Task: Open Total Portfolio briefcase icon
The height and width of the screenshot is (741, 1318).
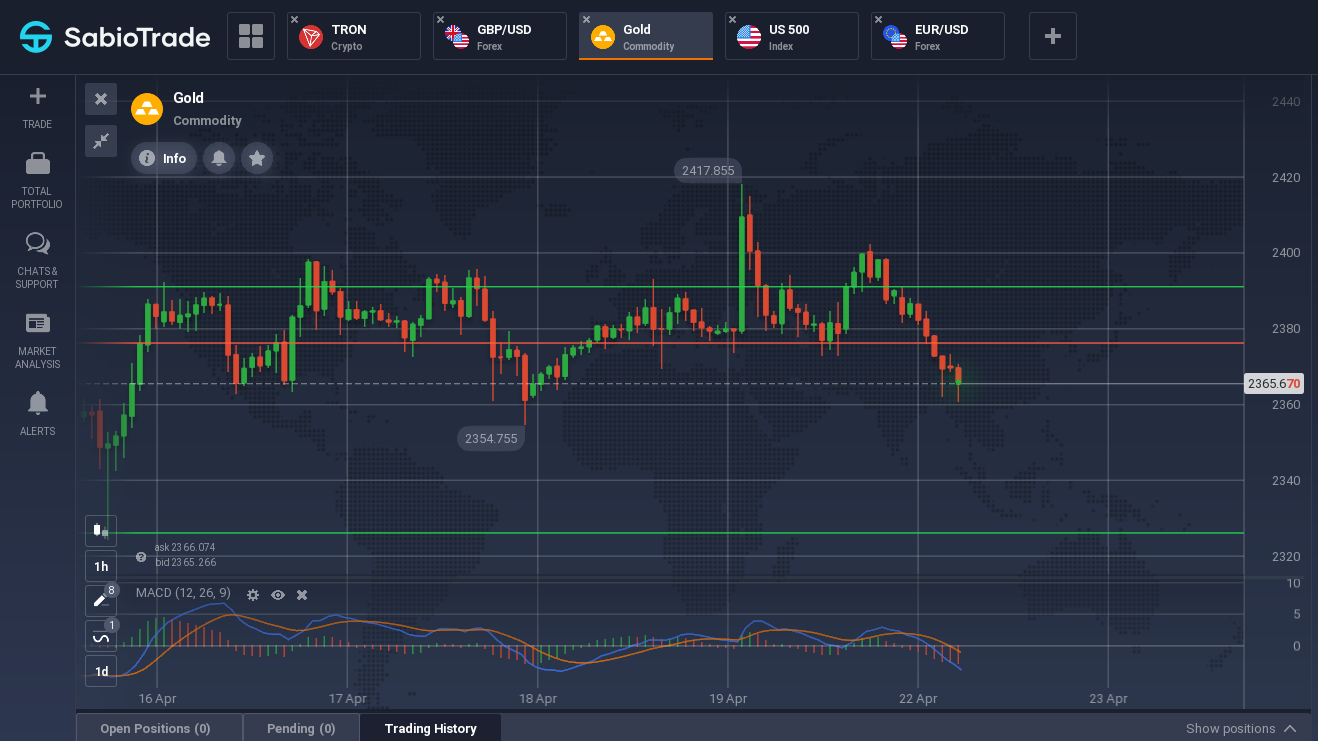Action: [38, 164]
